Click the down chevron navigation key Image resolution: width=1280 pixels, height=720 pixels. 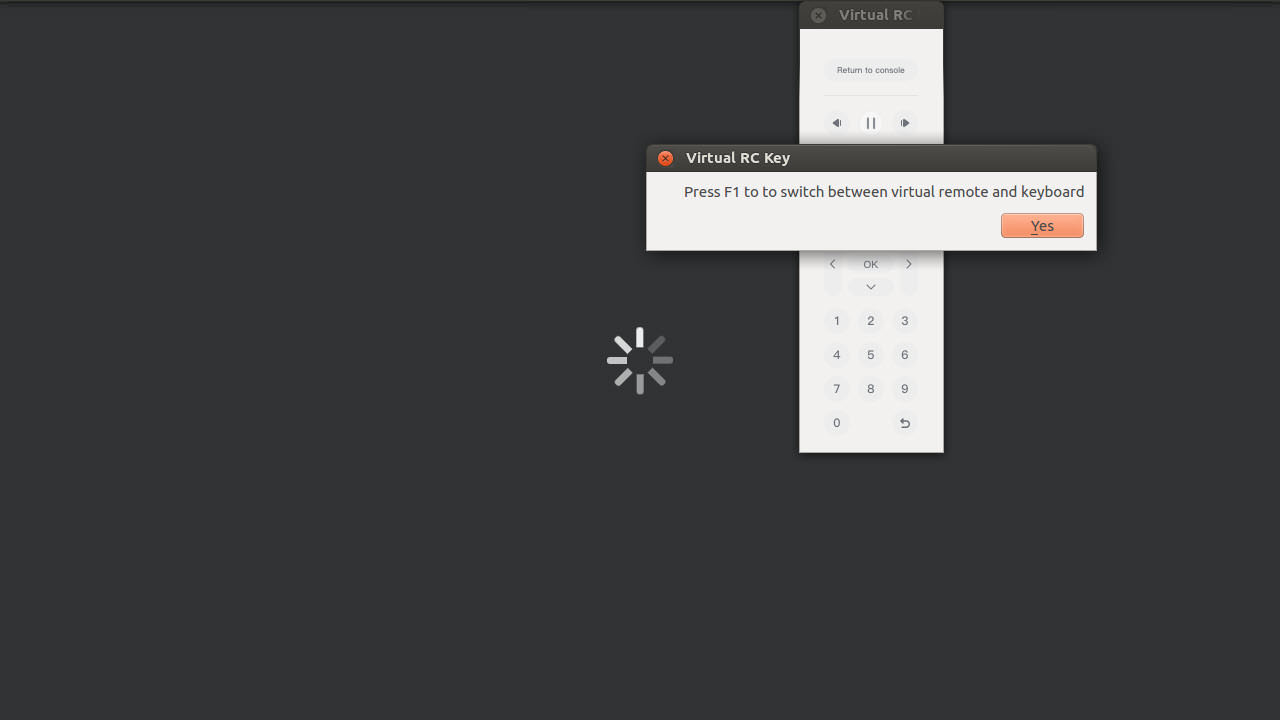[871, 287]
